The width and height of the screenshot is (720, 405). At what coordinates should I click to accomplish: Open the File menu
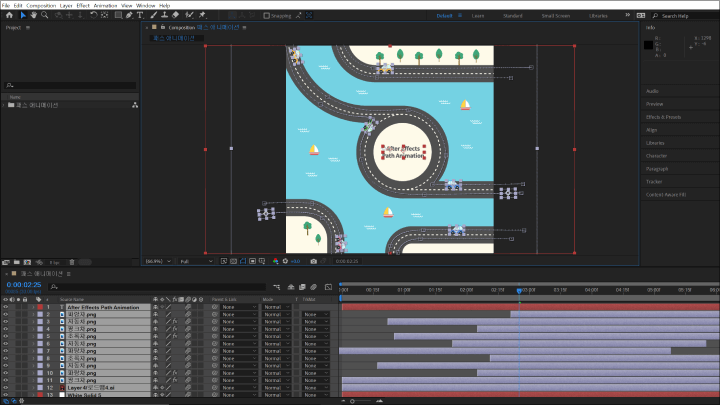coord(6,6)
